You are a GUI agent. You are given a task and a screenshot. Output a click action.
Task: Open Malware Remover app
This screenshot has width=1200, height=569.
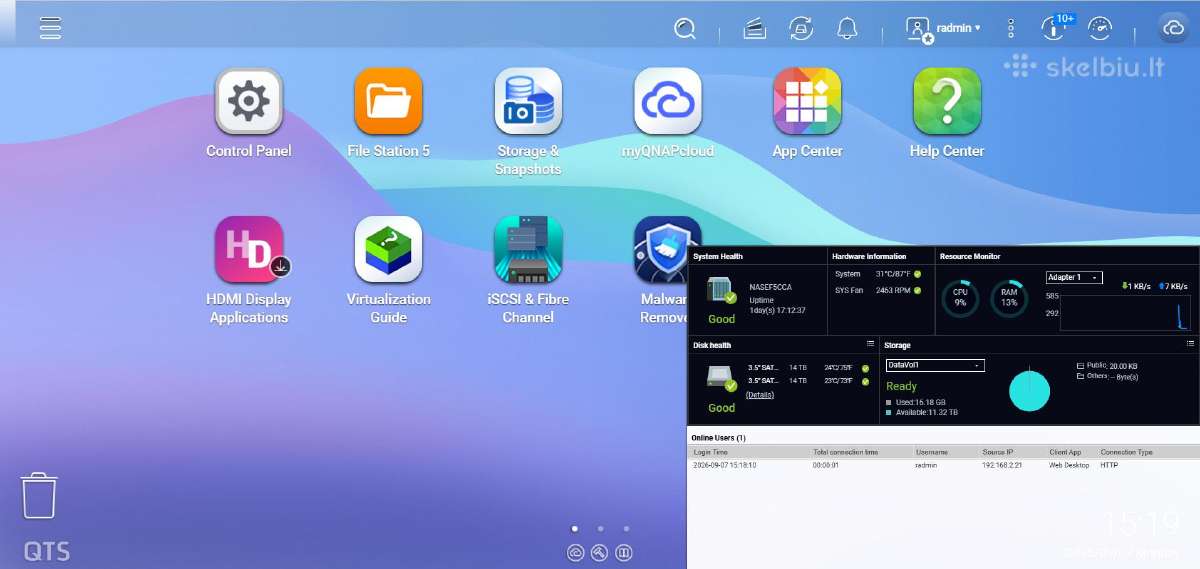(661, 270)
